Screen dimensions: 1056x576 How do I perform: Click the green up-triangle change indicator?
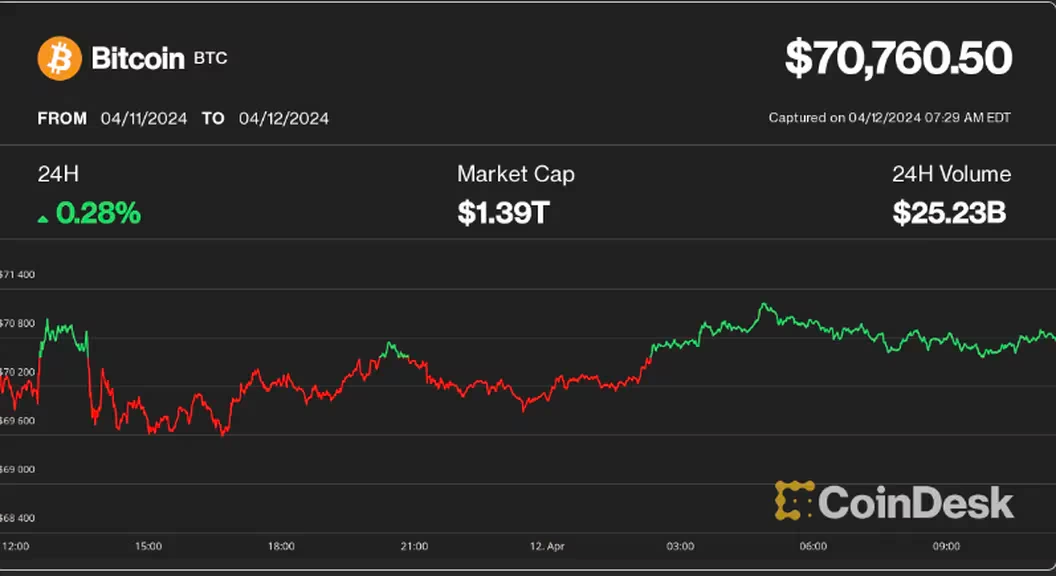(43, 217)
